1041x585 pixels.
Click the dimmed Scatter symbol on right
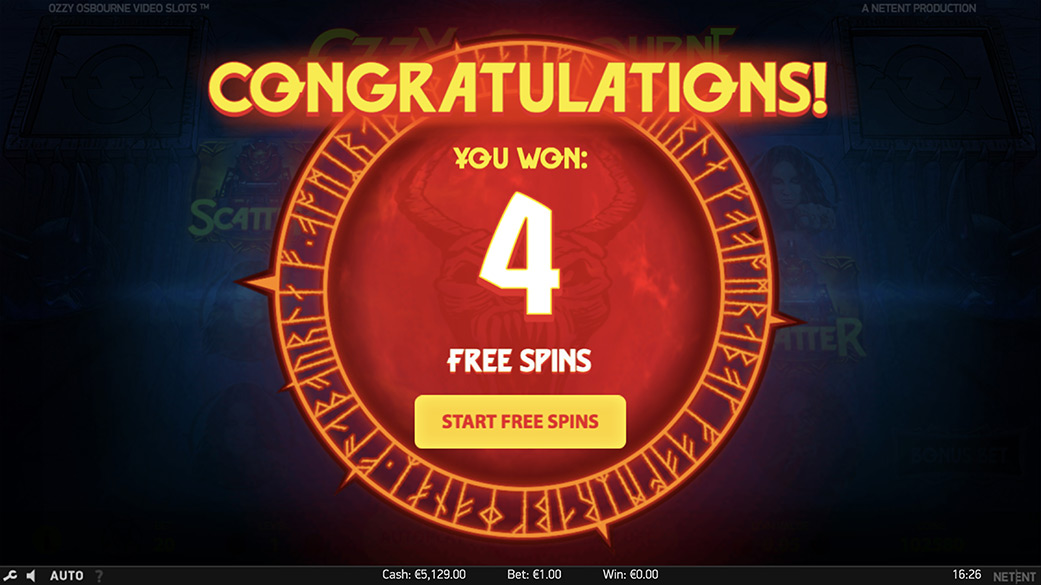[823, 335]
